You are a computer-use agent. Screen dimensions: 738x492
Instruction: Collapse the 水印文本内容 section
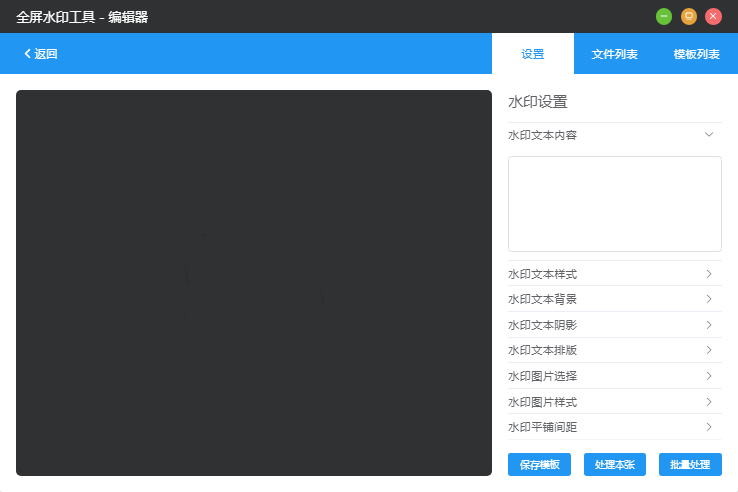pos(614,135)
